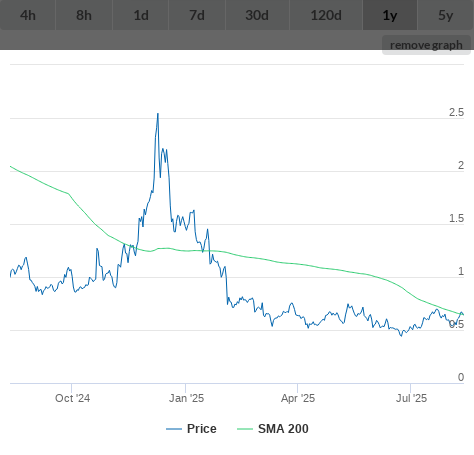Click the active 1y range tab

[x=390, y=15]
